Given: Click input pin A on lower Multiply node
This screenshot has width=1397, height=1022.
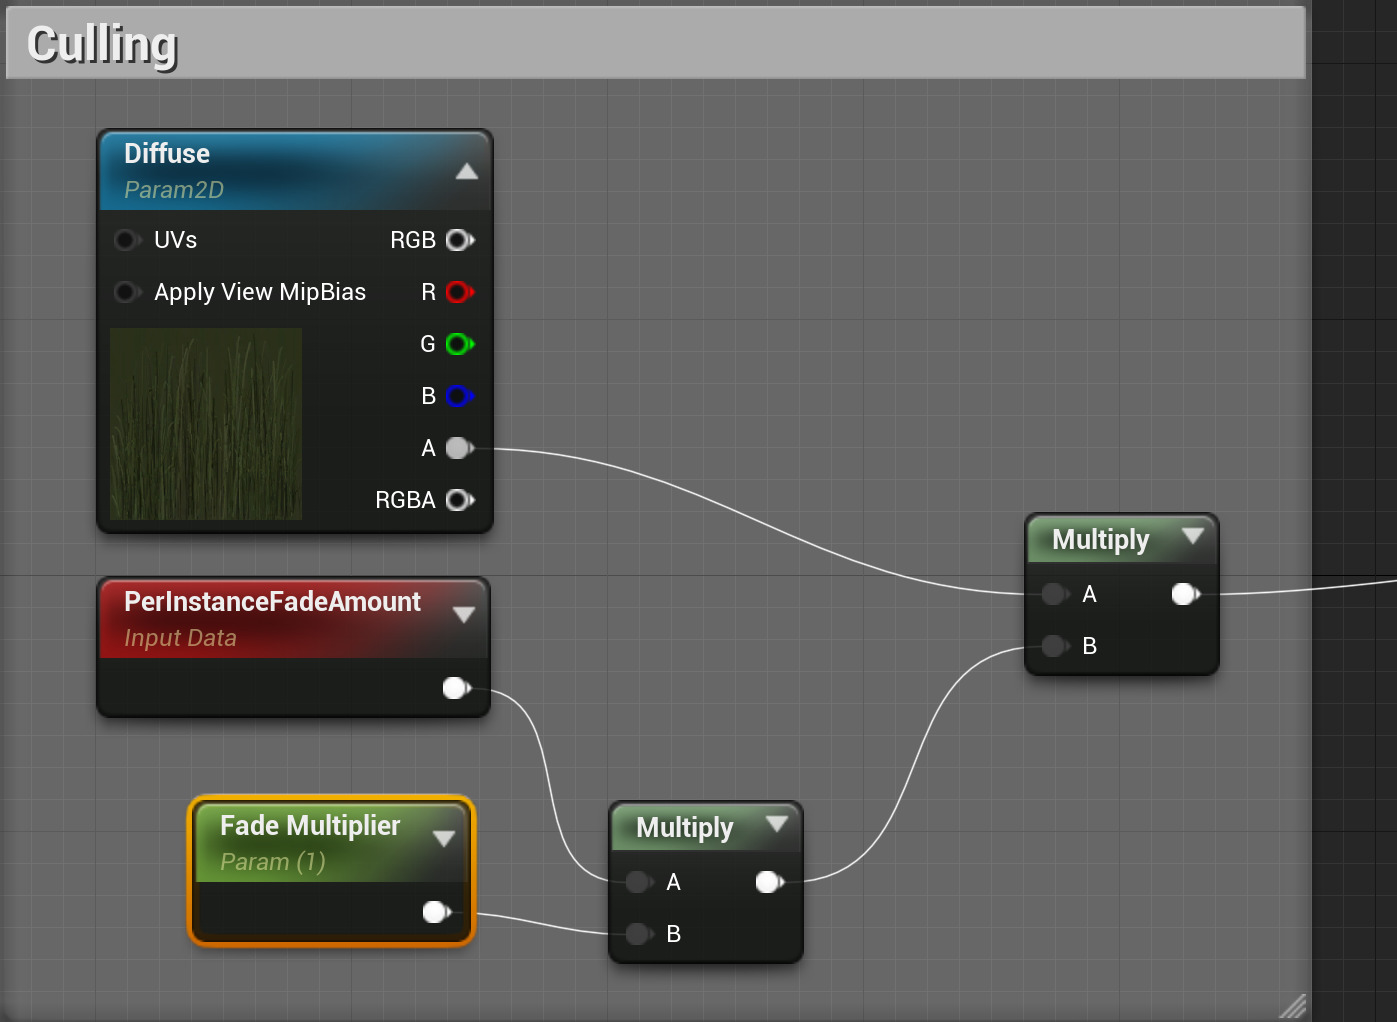Looking at the screenshot, I should [x=638, y=882].
